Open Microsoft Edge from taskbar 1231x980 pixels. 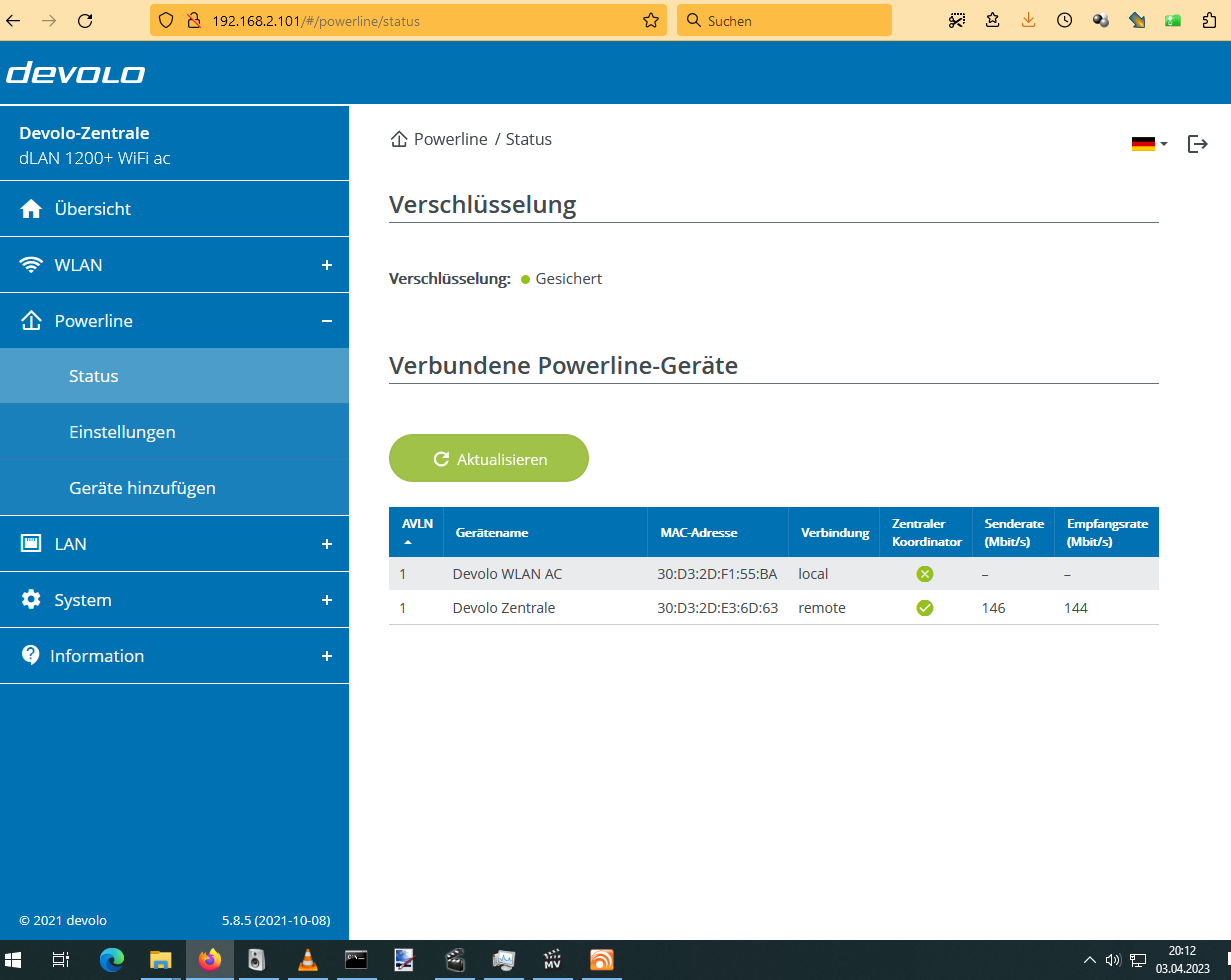click(111, 960)
